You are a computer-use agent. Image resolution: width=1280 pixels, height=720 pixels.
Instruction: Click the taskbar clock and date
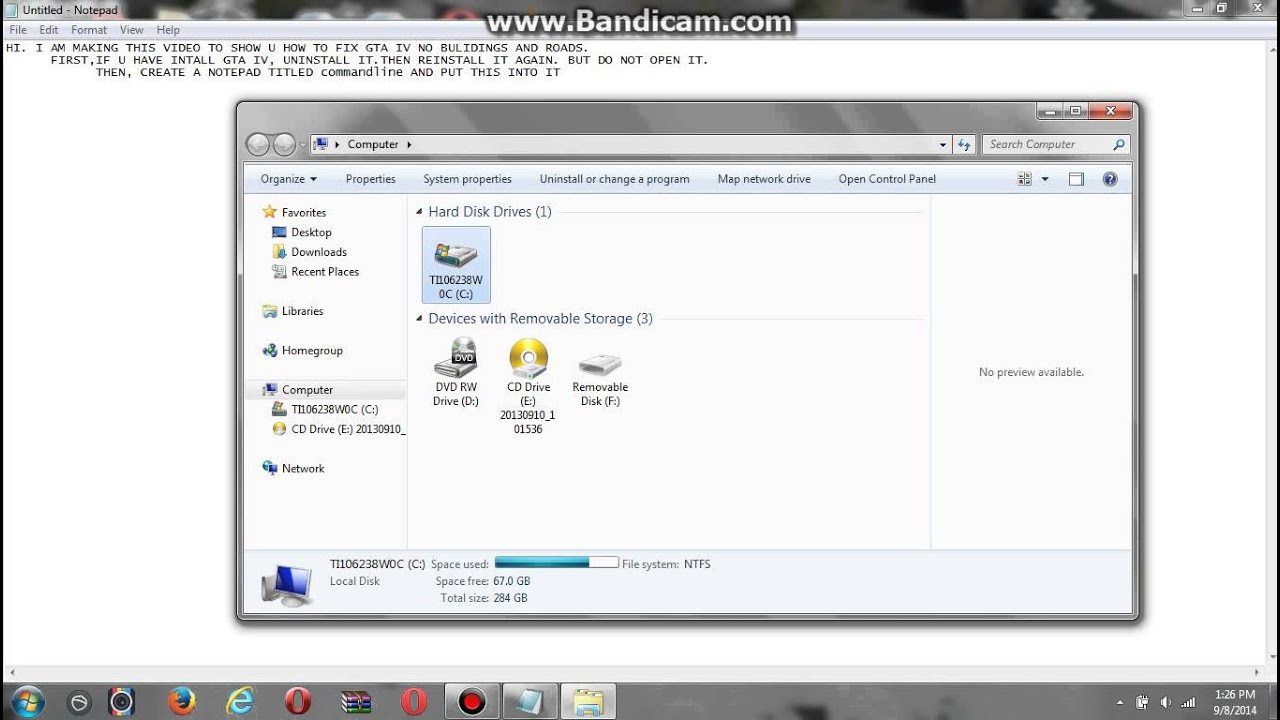(x=1235, y=702)
